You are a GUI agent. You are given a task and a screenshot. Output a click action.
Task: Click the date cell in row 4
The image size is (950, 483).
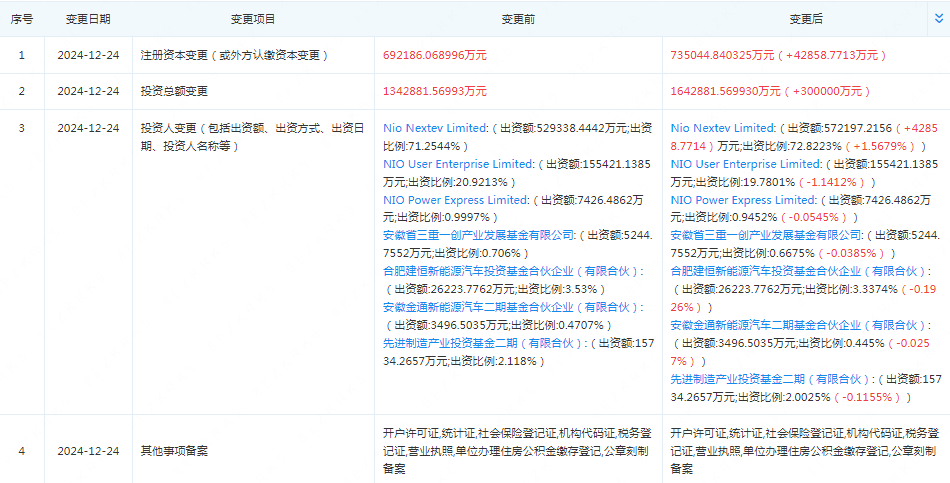pos(88,451)
